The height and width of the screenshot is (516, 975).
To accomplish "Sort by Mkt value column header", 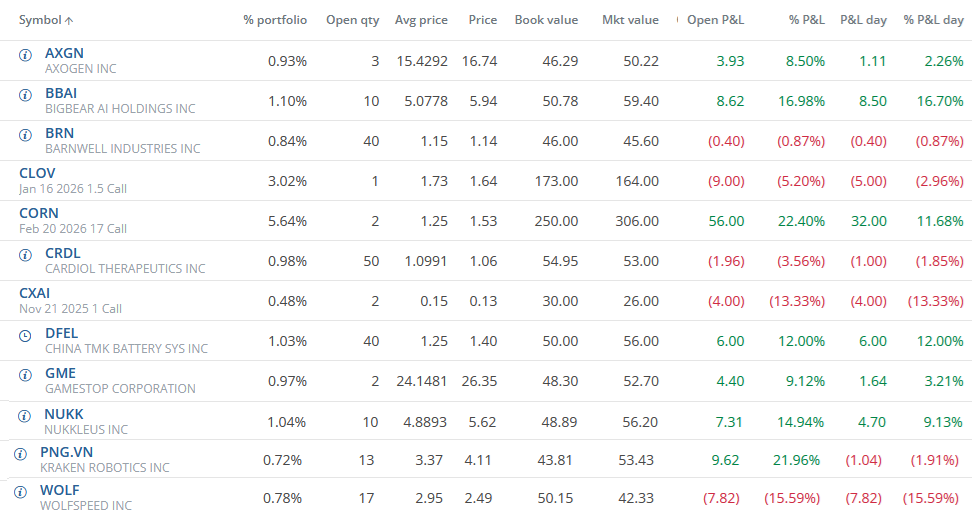I will [x=630, y=20].
